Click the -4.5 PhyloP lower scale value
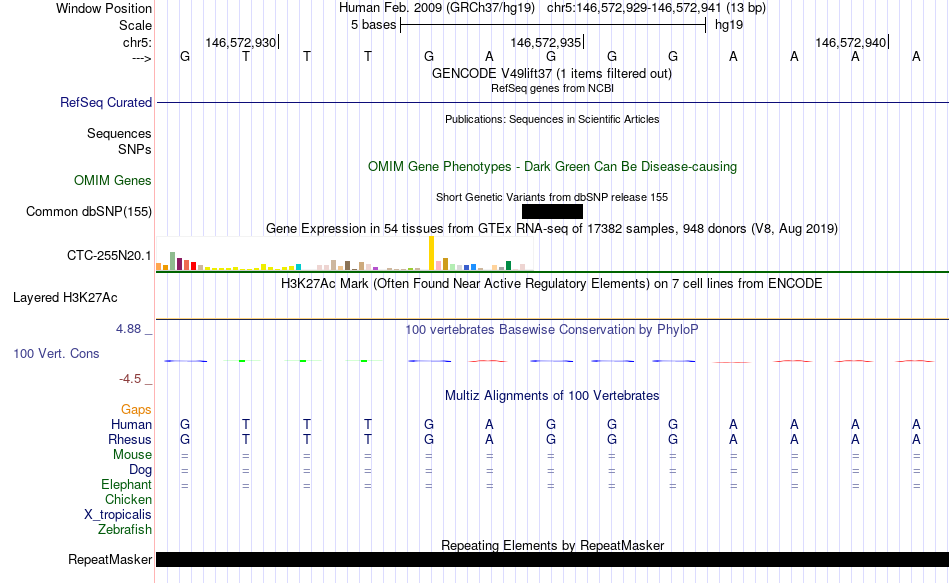 coord(130,379)
